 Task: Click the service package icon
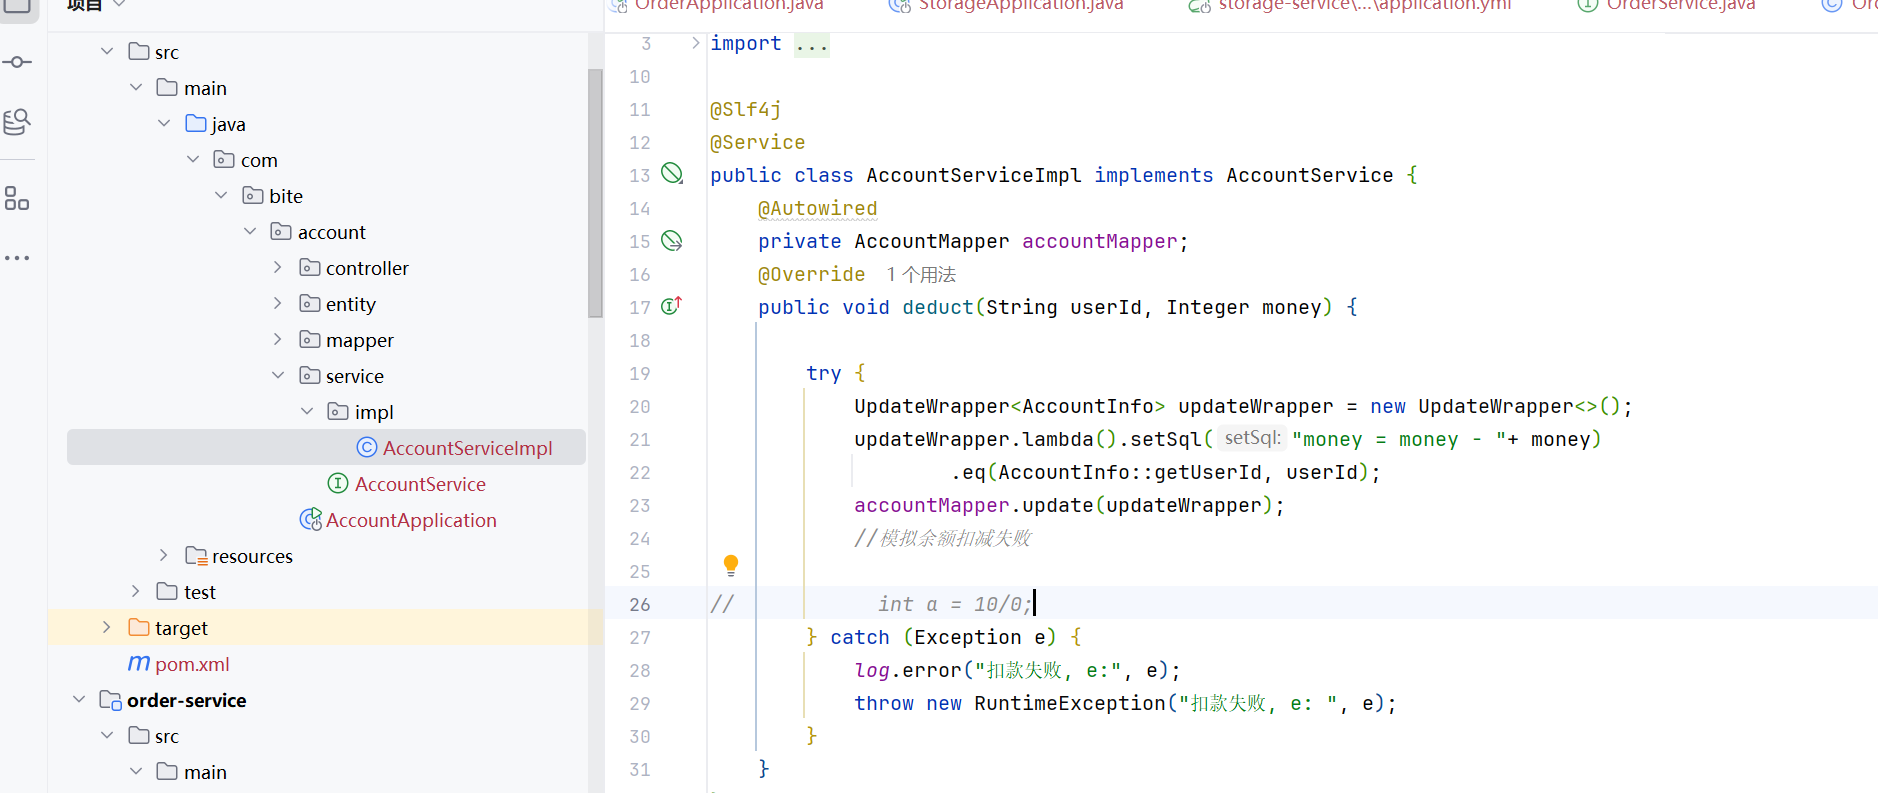[x=310, y=375]
